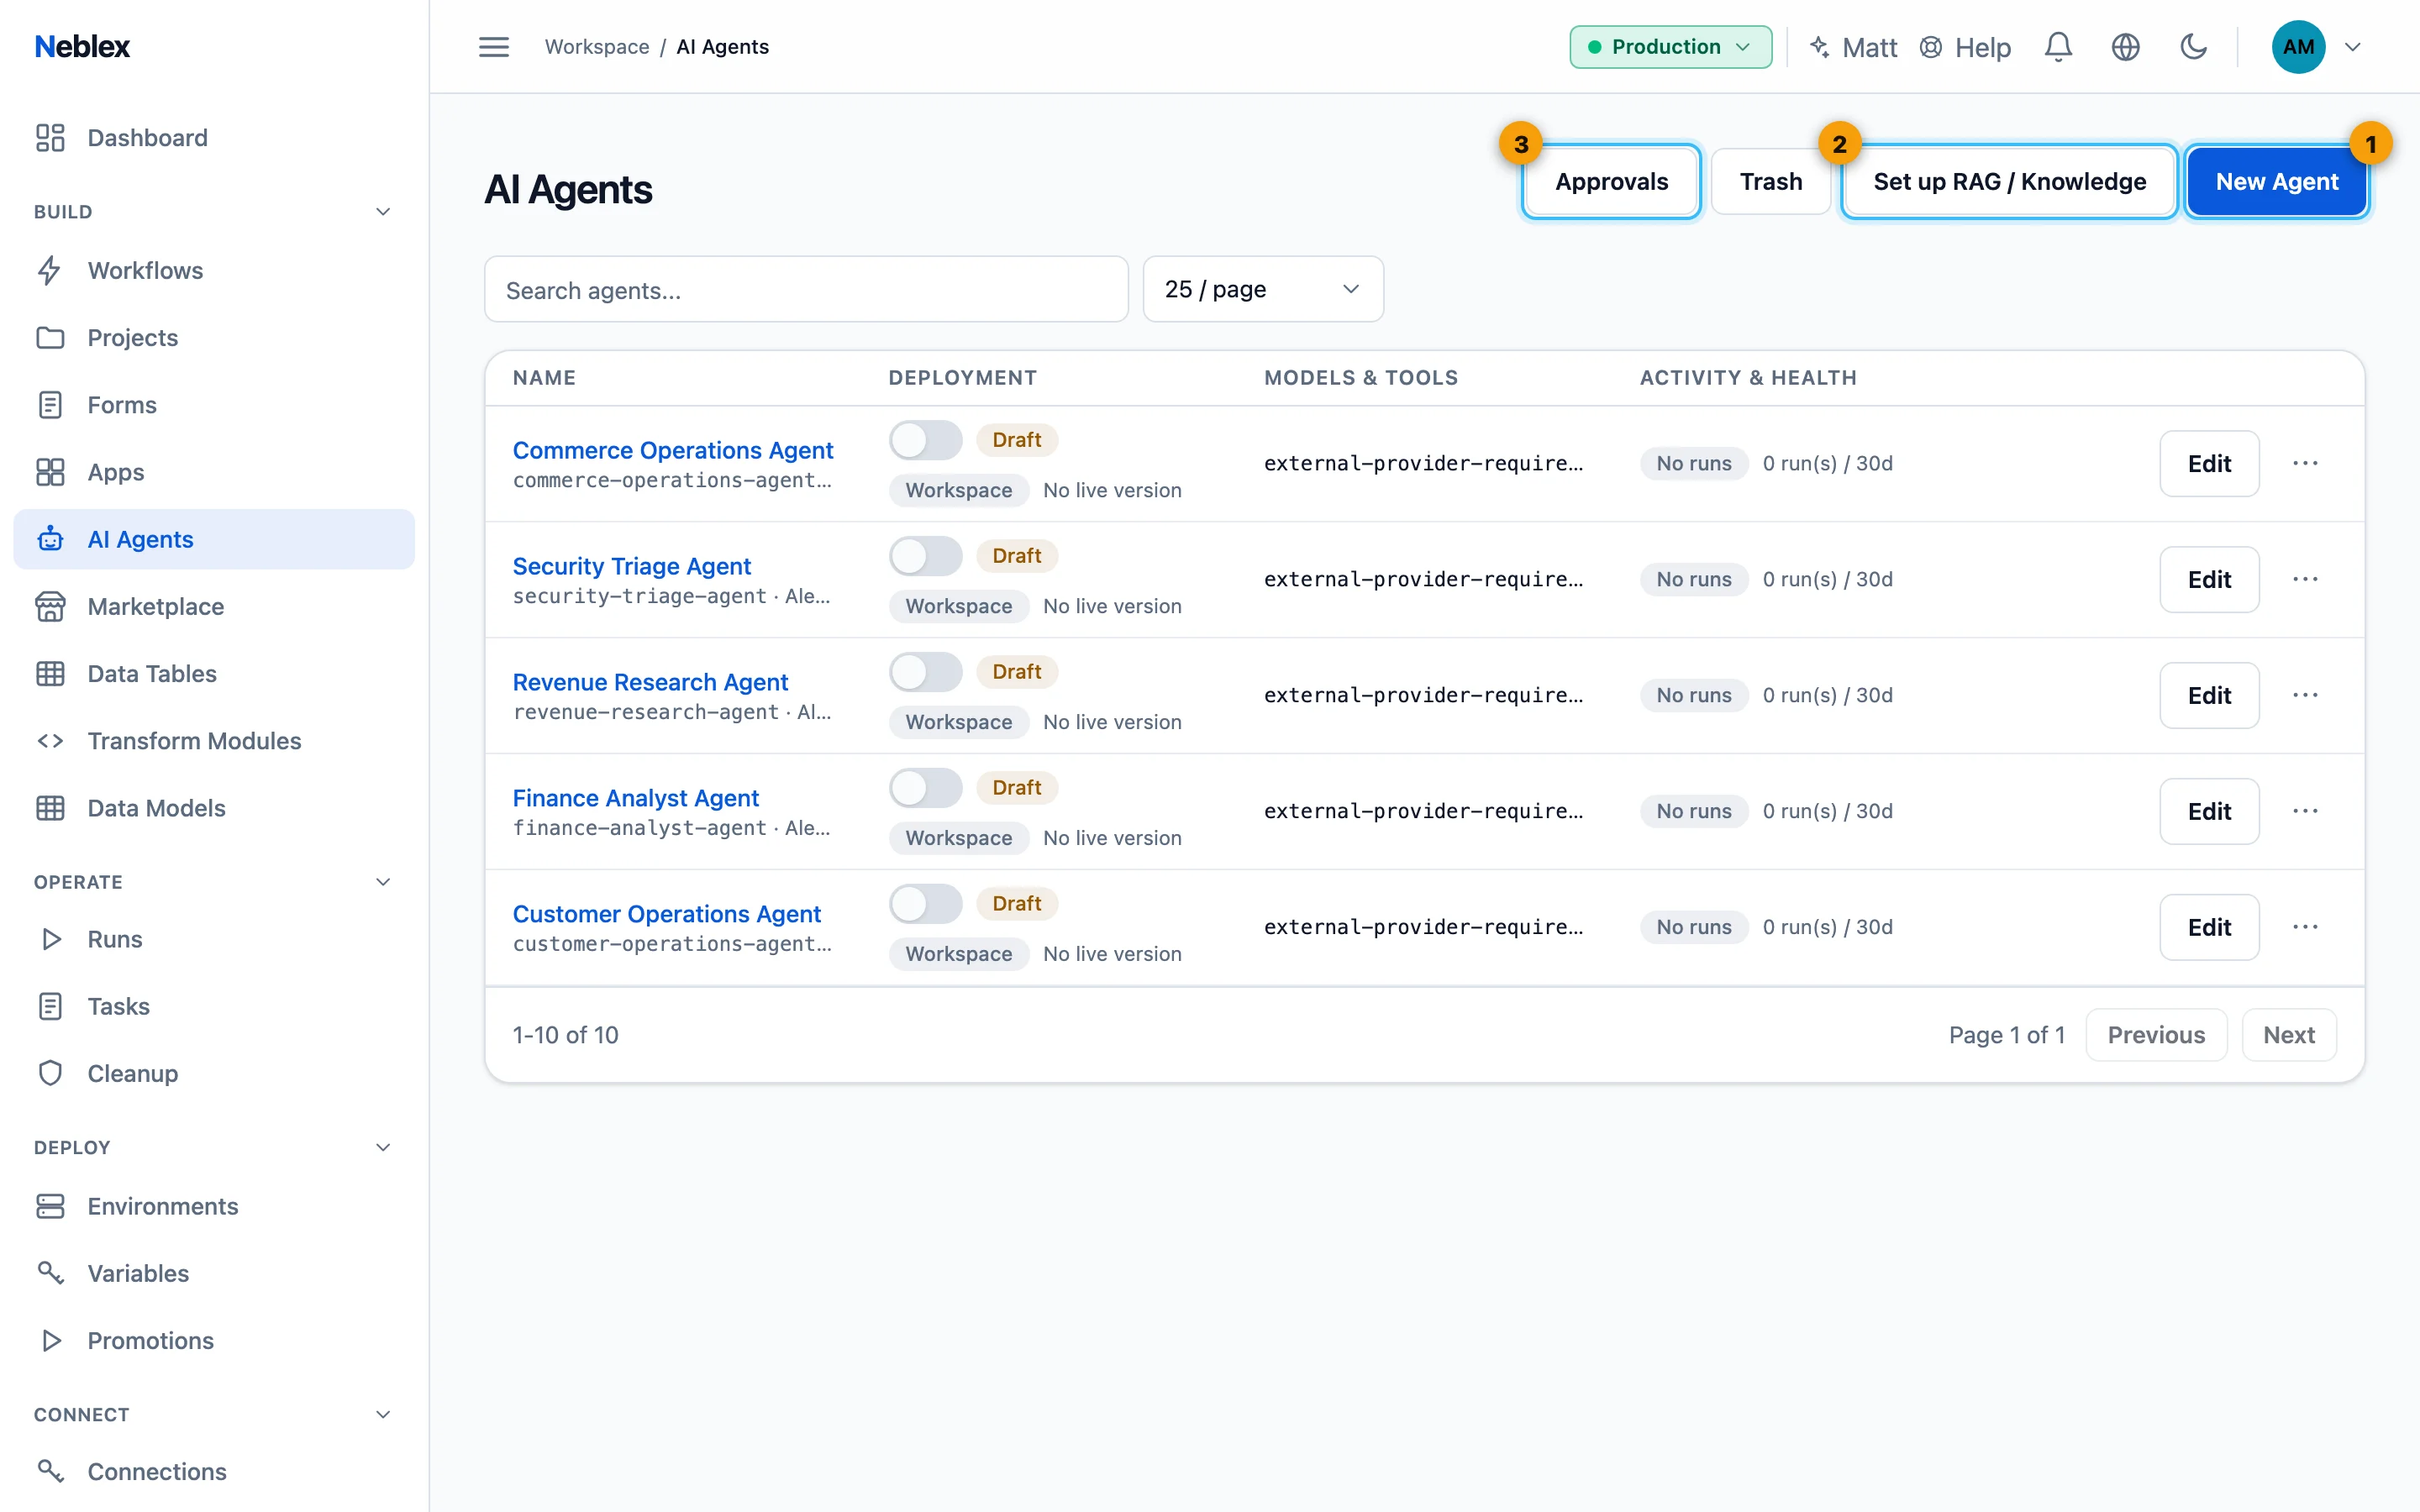Click the Dashboard grid icon
This screenshot has width=2420, height=1512.
click(x=50, y=138)
